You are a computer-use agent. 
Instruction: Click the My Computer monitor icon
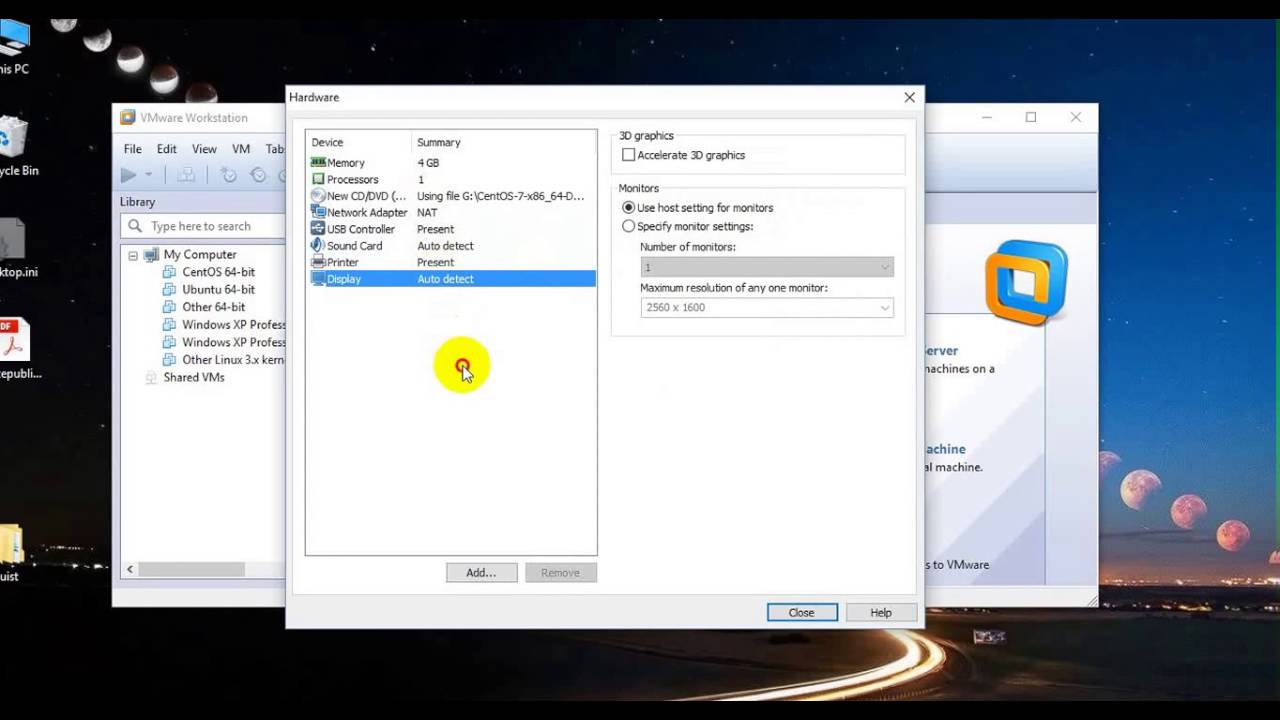(x=151, y=255)
